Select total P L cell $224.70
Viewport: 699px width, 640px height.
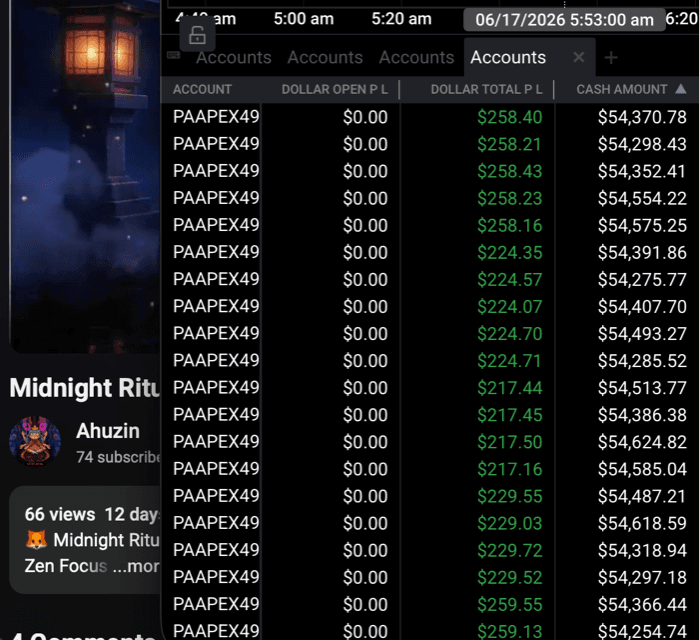click(x=510, y=334)
